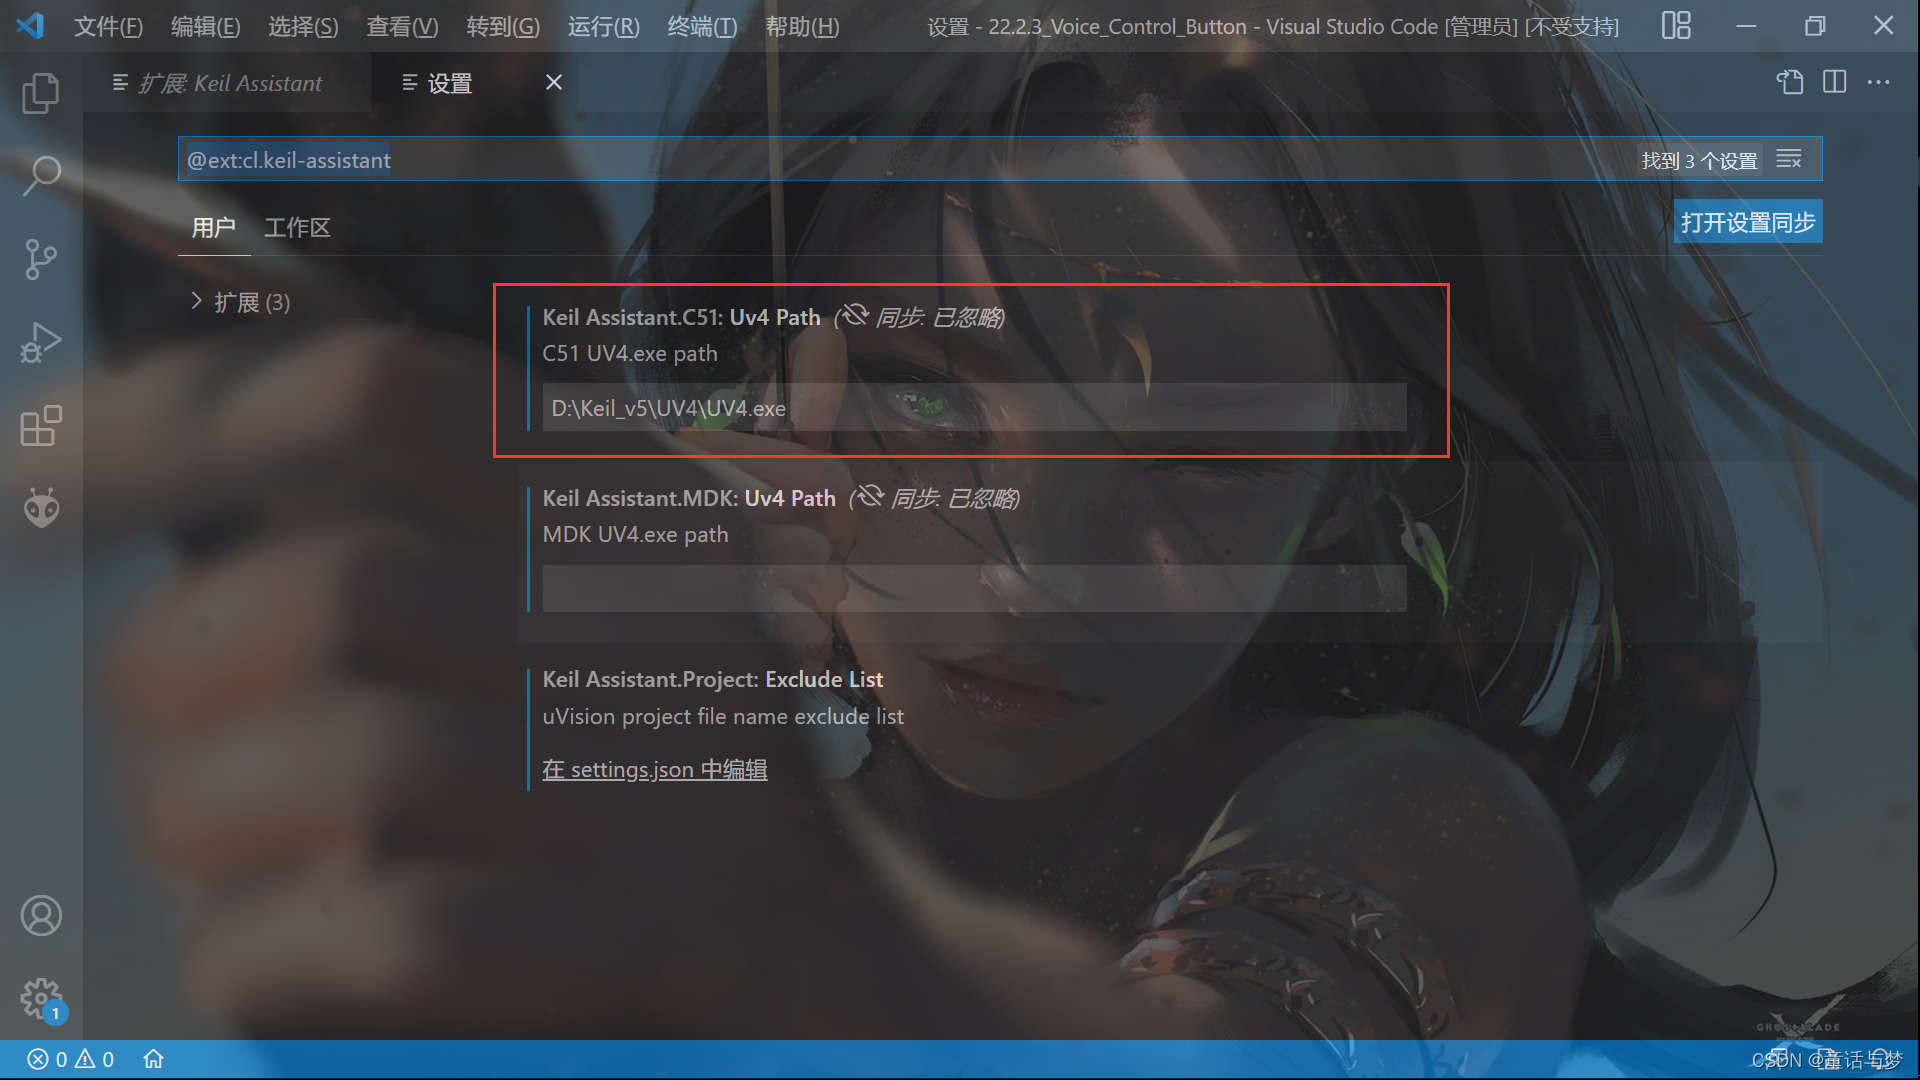Open Run and Debug view
1920x1080 pixels.
41,342
